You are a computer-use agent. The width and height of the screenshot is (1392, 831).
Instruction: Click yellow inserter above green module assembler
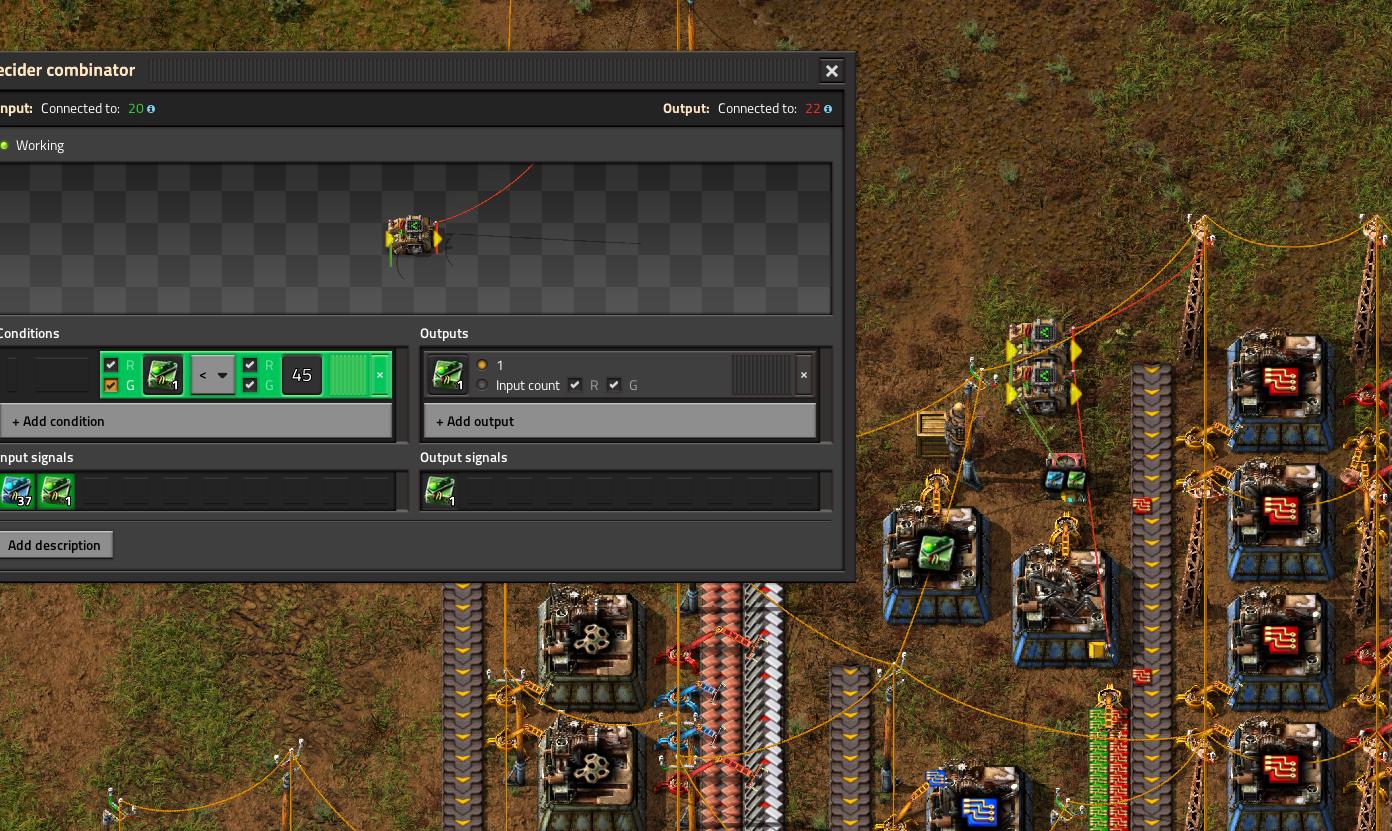tap(935, 492)
